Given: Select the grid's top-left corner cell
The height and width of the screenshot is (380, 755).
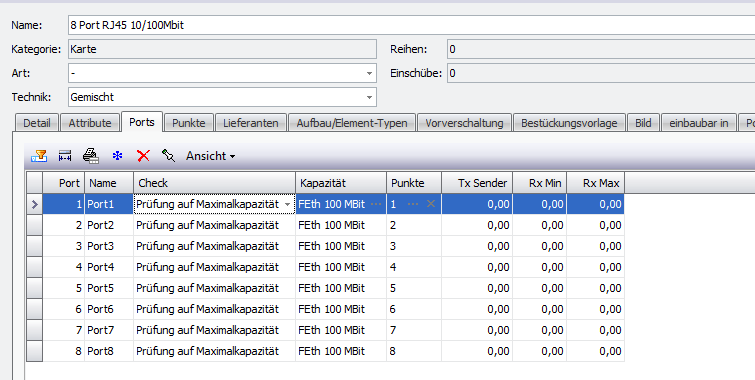Looking at the screenshot, I should [x=35, y=183].
